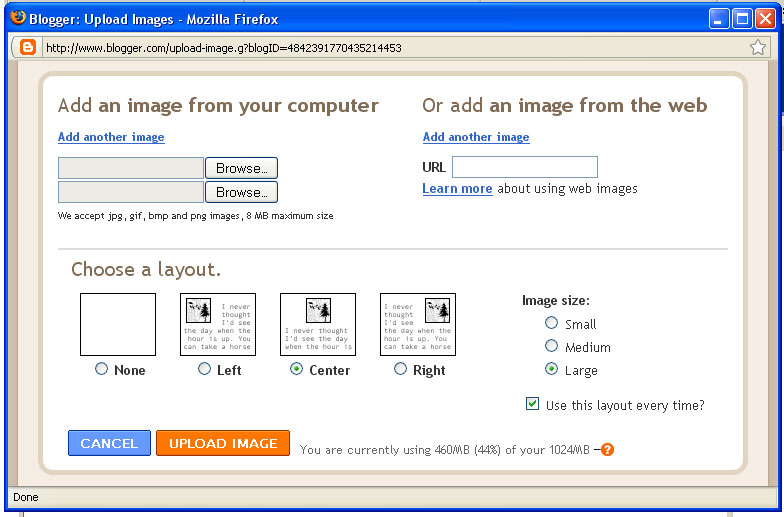
Task: Toggle the 'Use this layout every time?' checkbox
Action: (x=532, y=404)
